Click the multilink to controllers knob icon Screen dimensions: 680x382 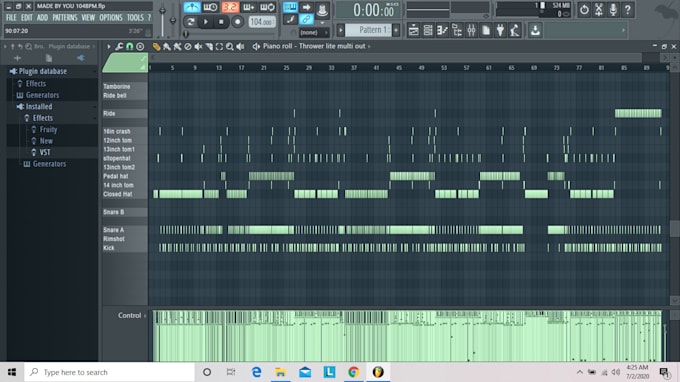(322, 10)
